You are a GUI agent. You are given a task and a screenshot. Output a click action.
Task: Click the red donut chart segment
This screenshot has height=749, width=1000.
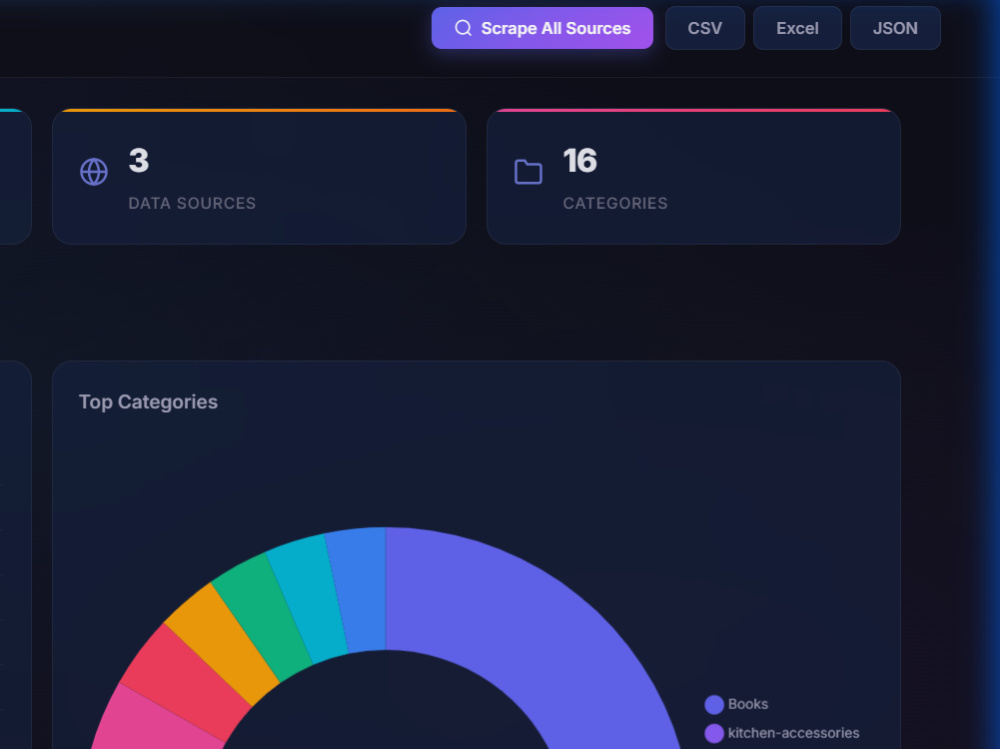tap(185, 683)
